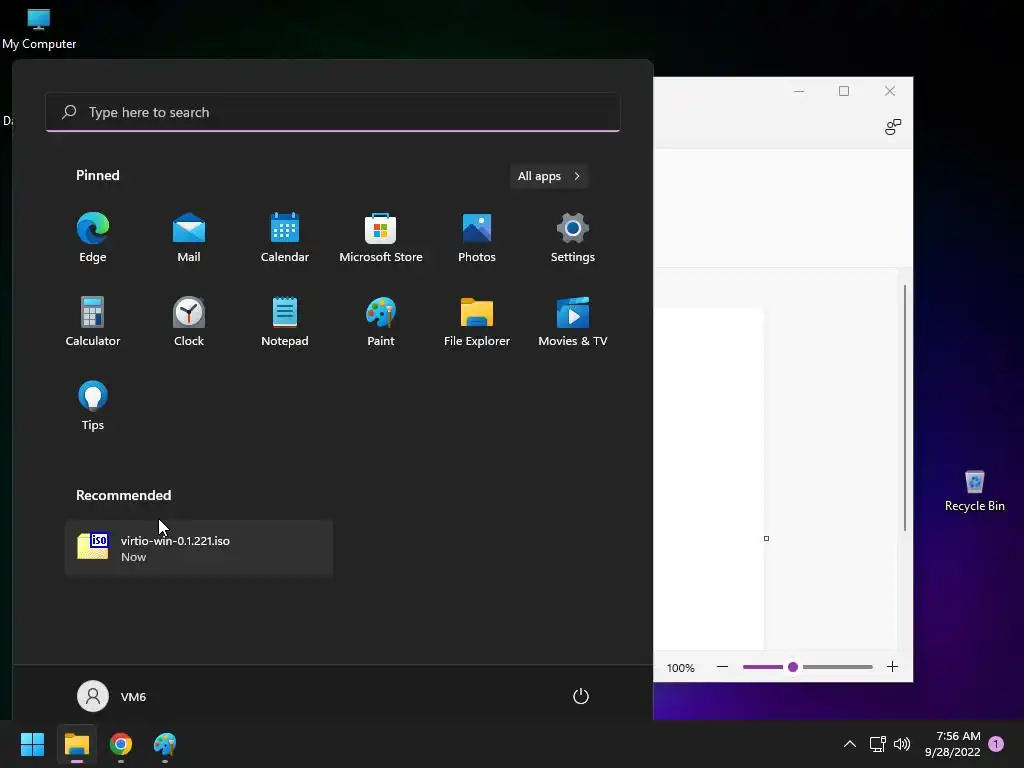The height and width of the screenshot is (768, 1024).
Task: Click the 100% zoom level in Paint
Action: [x=680, y=668]
